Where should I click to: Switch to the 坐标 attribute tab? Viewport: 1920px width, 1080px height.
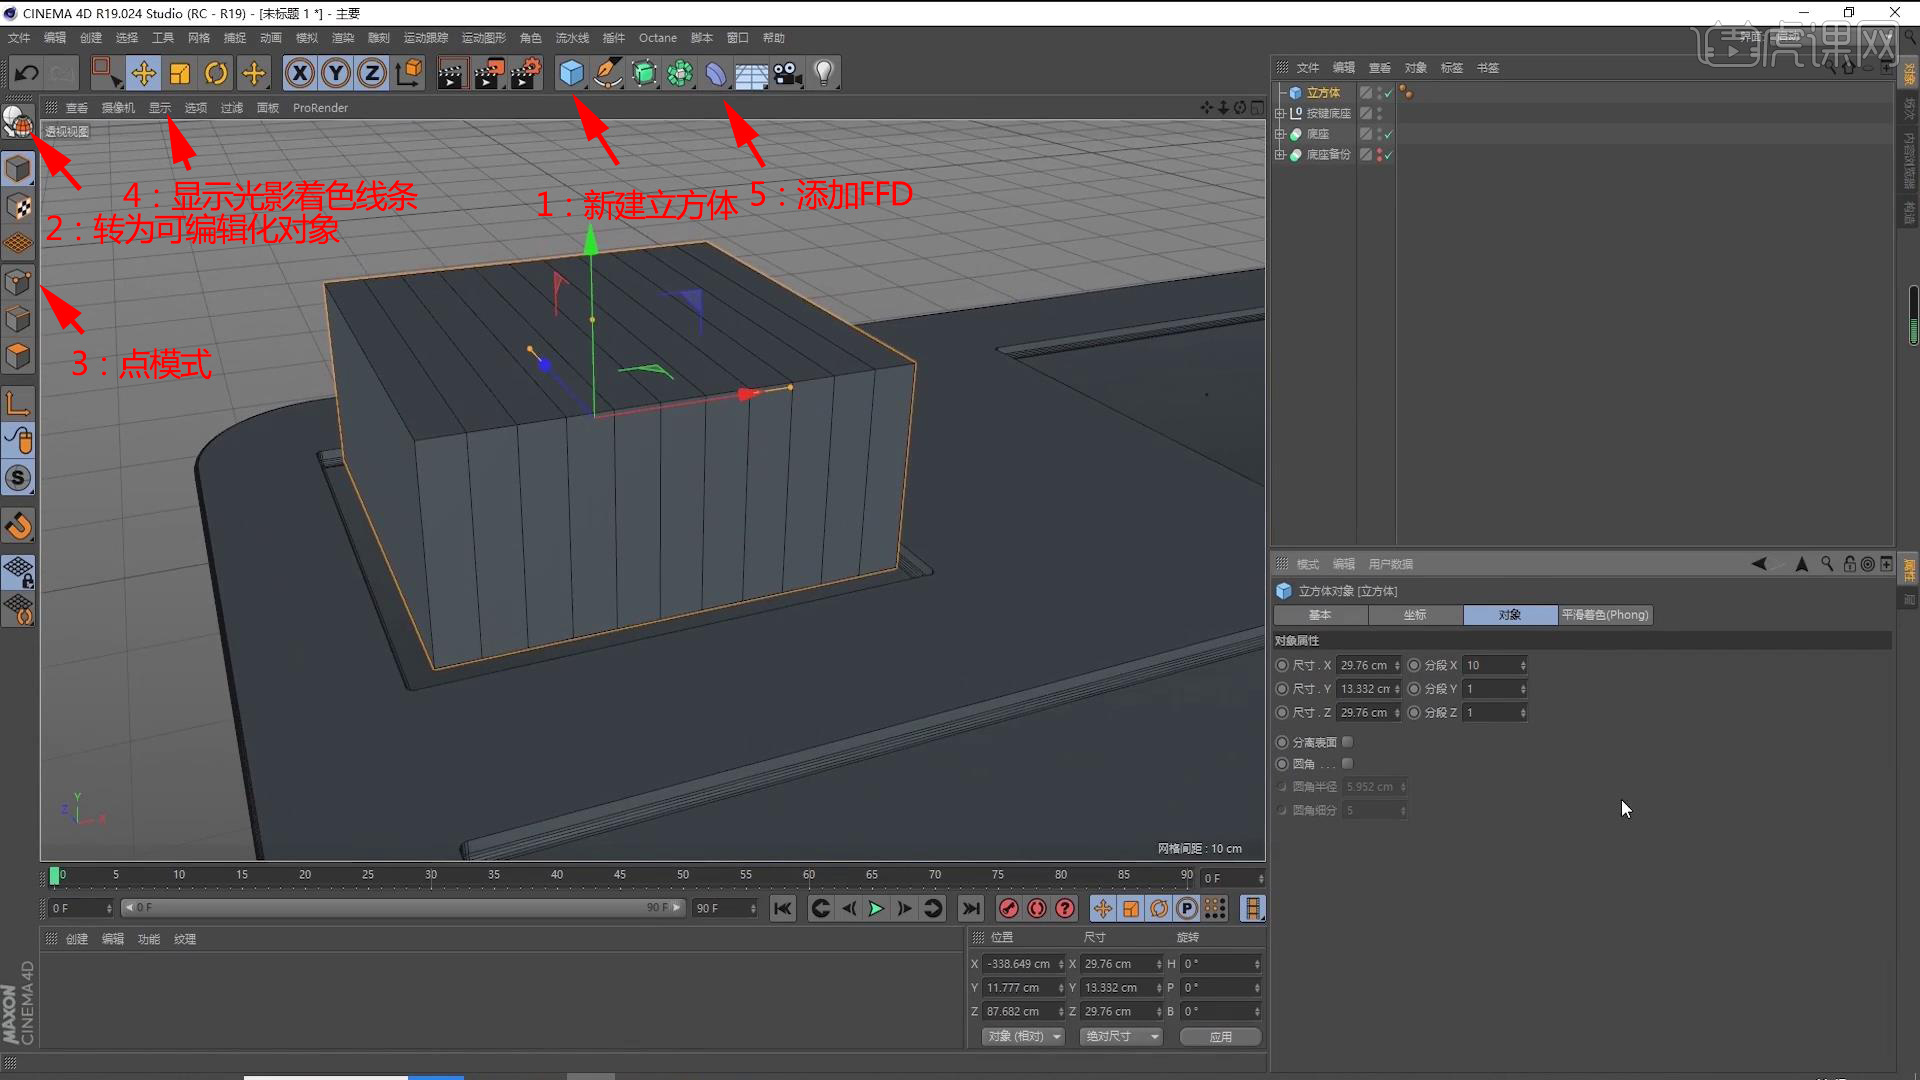[x=1414, y=615]
